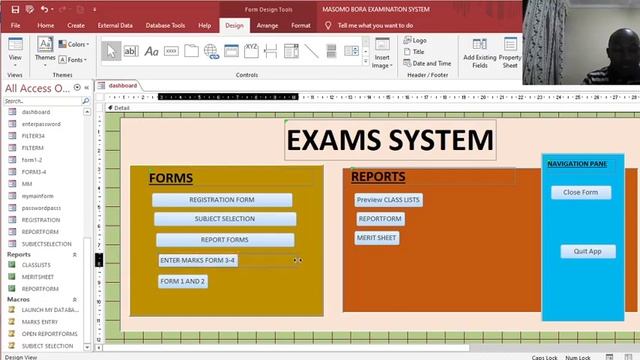Choose the Toggle Button control
This screenshot has width=640, height=360.
331,51
